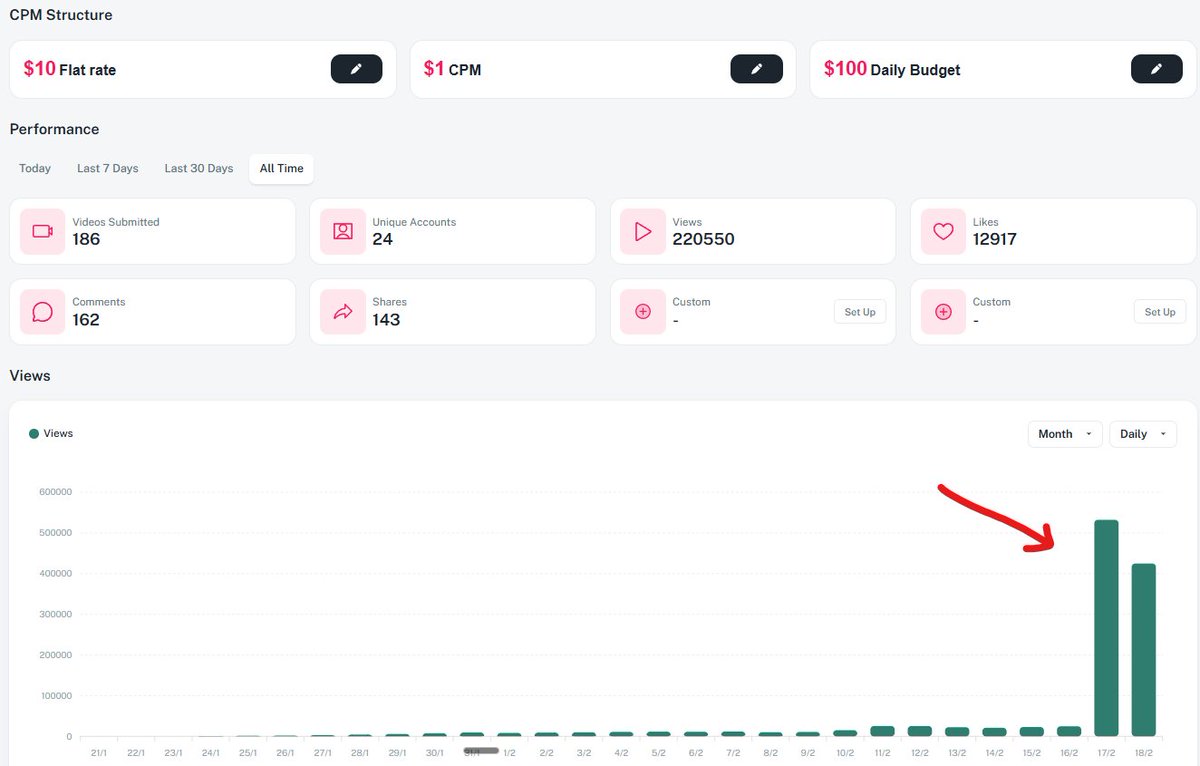Click the CPM Structure heading
1200x766 pixels.
(x=61, y=15)
